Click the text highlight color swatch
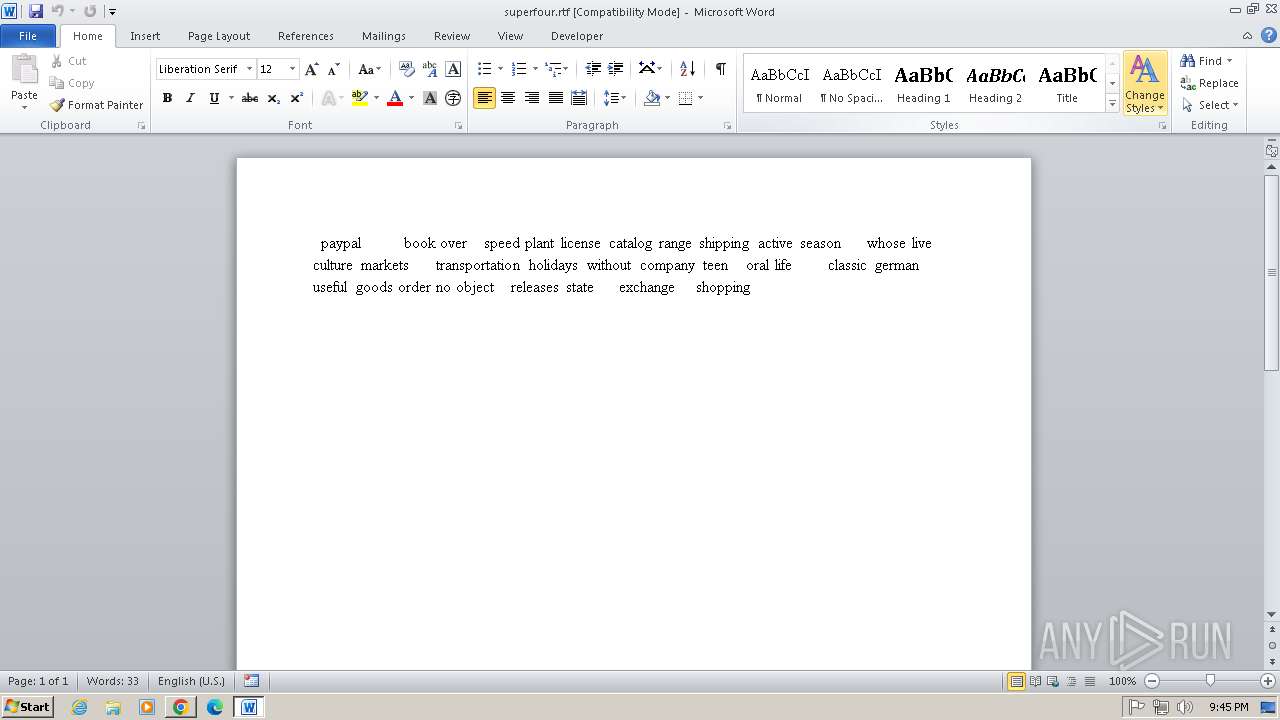 (x=360, y=98)
